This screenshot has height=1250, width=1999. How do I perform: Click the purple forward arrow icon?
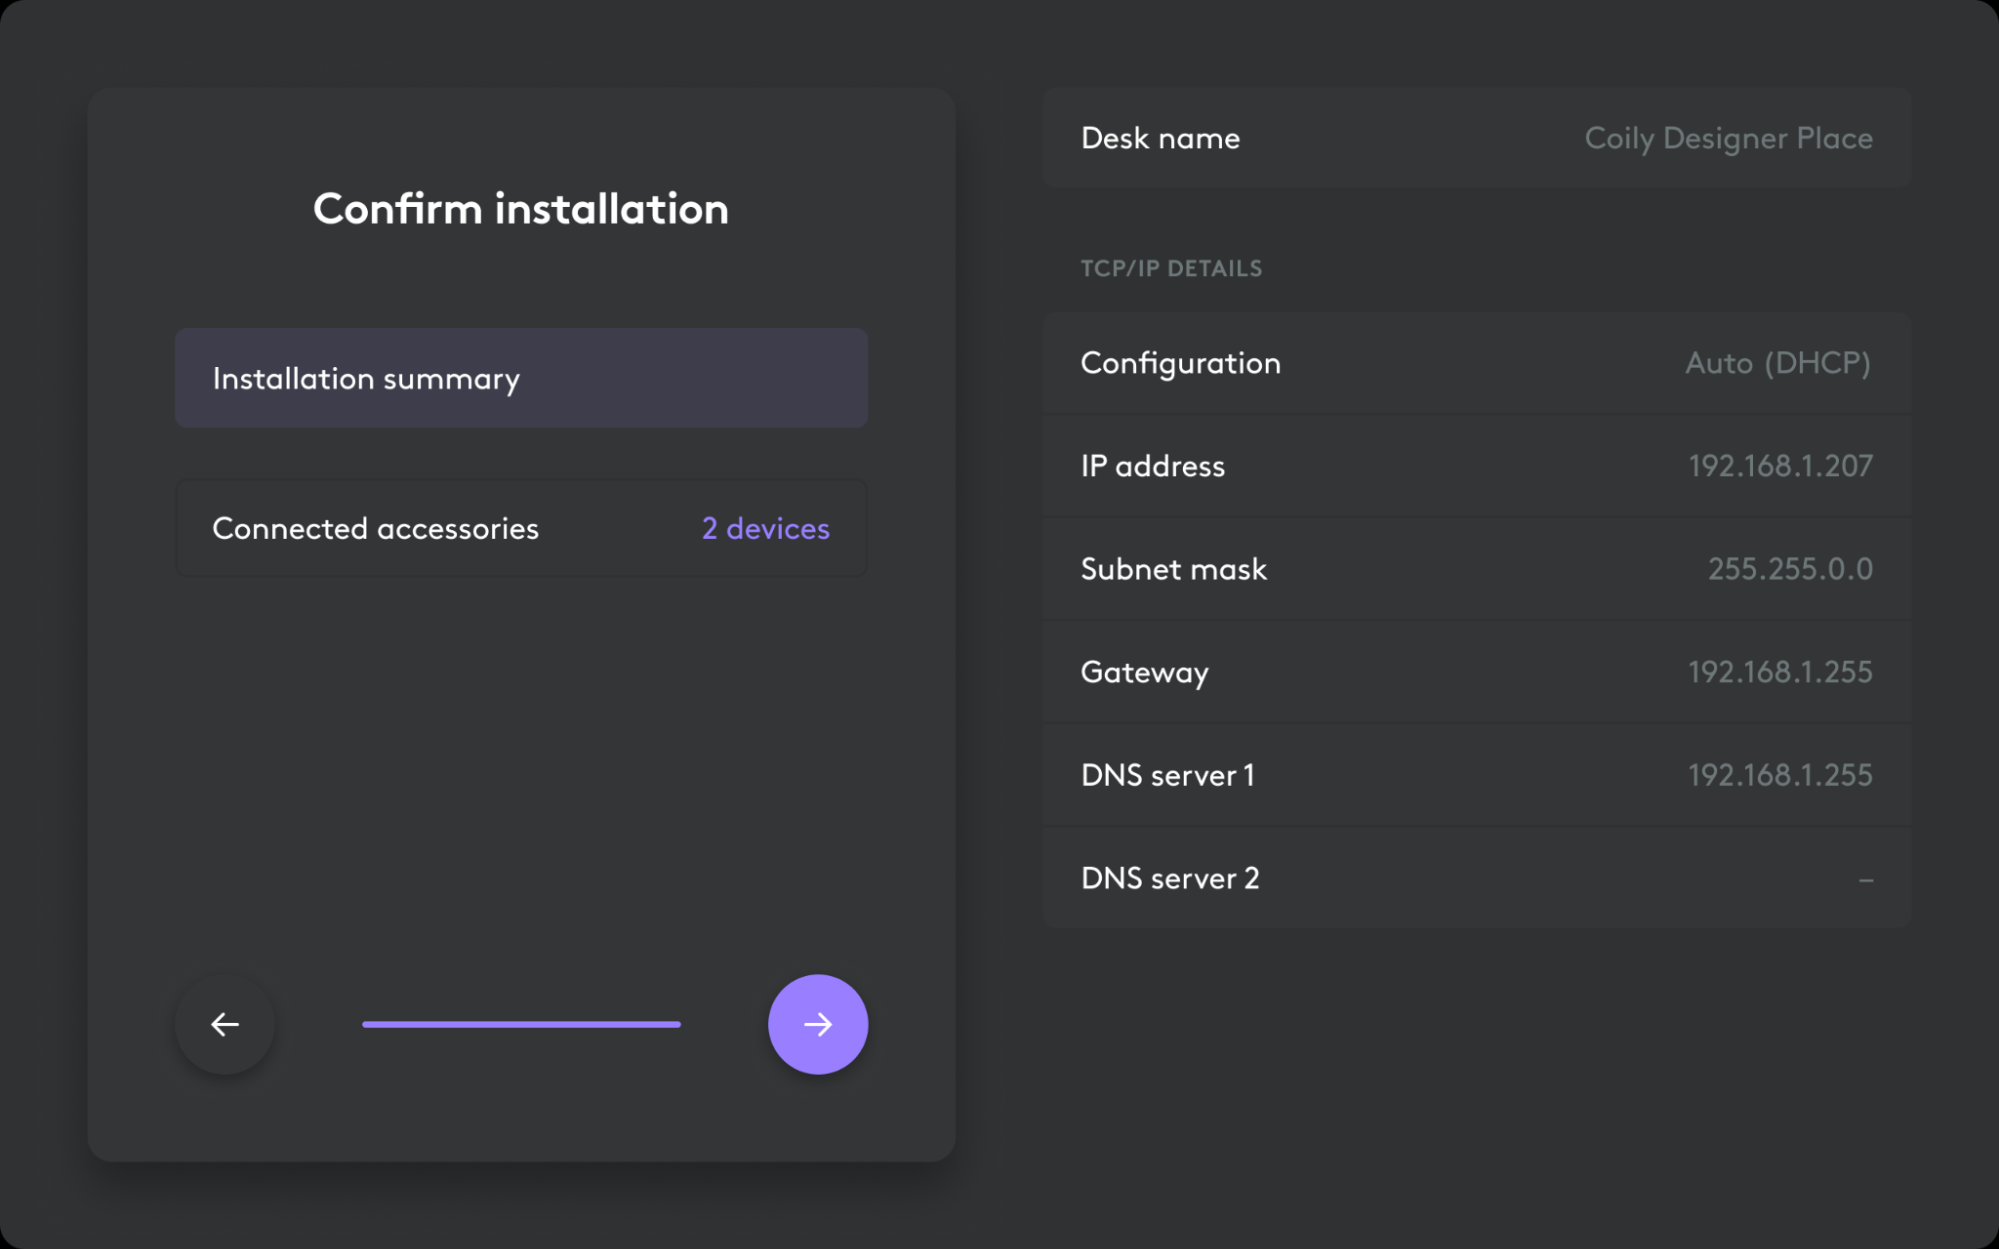pos(816,1024)
